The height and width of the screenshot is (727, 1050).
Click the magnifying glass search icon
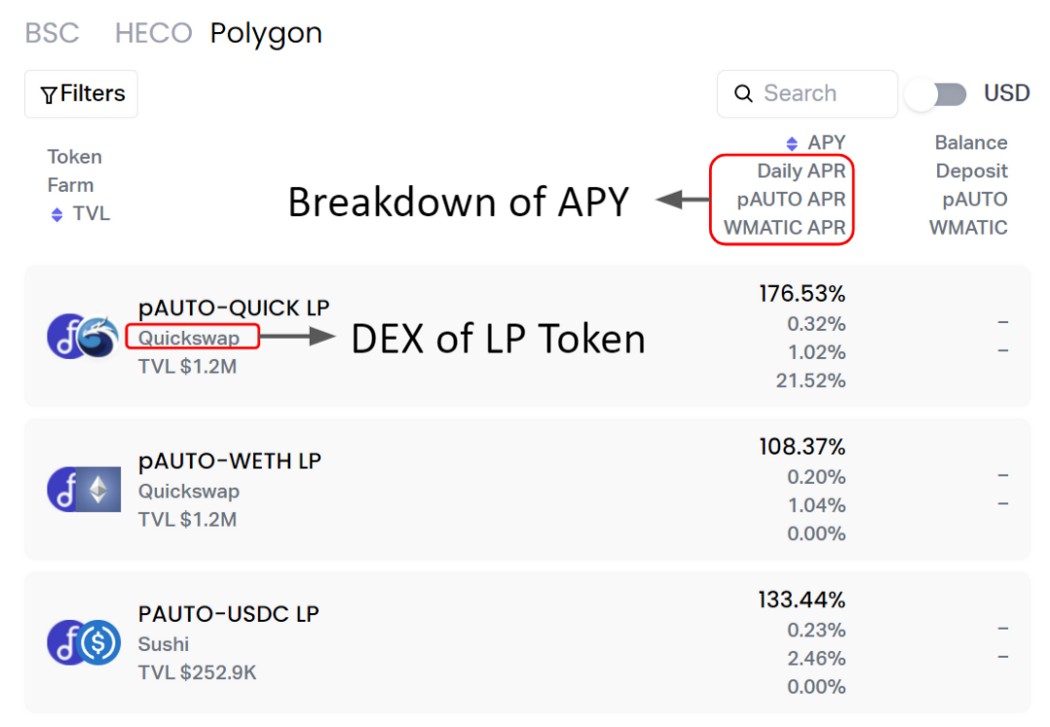(x=744, y=93)
